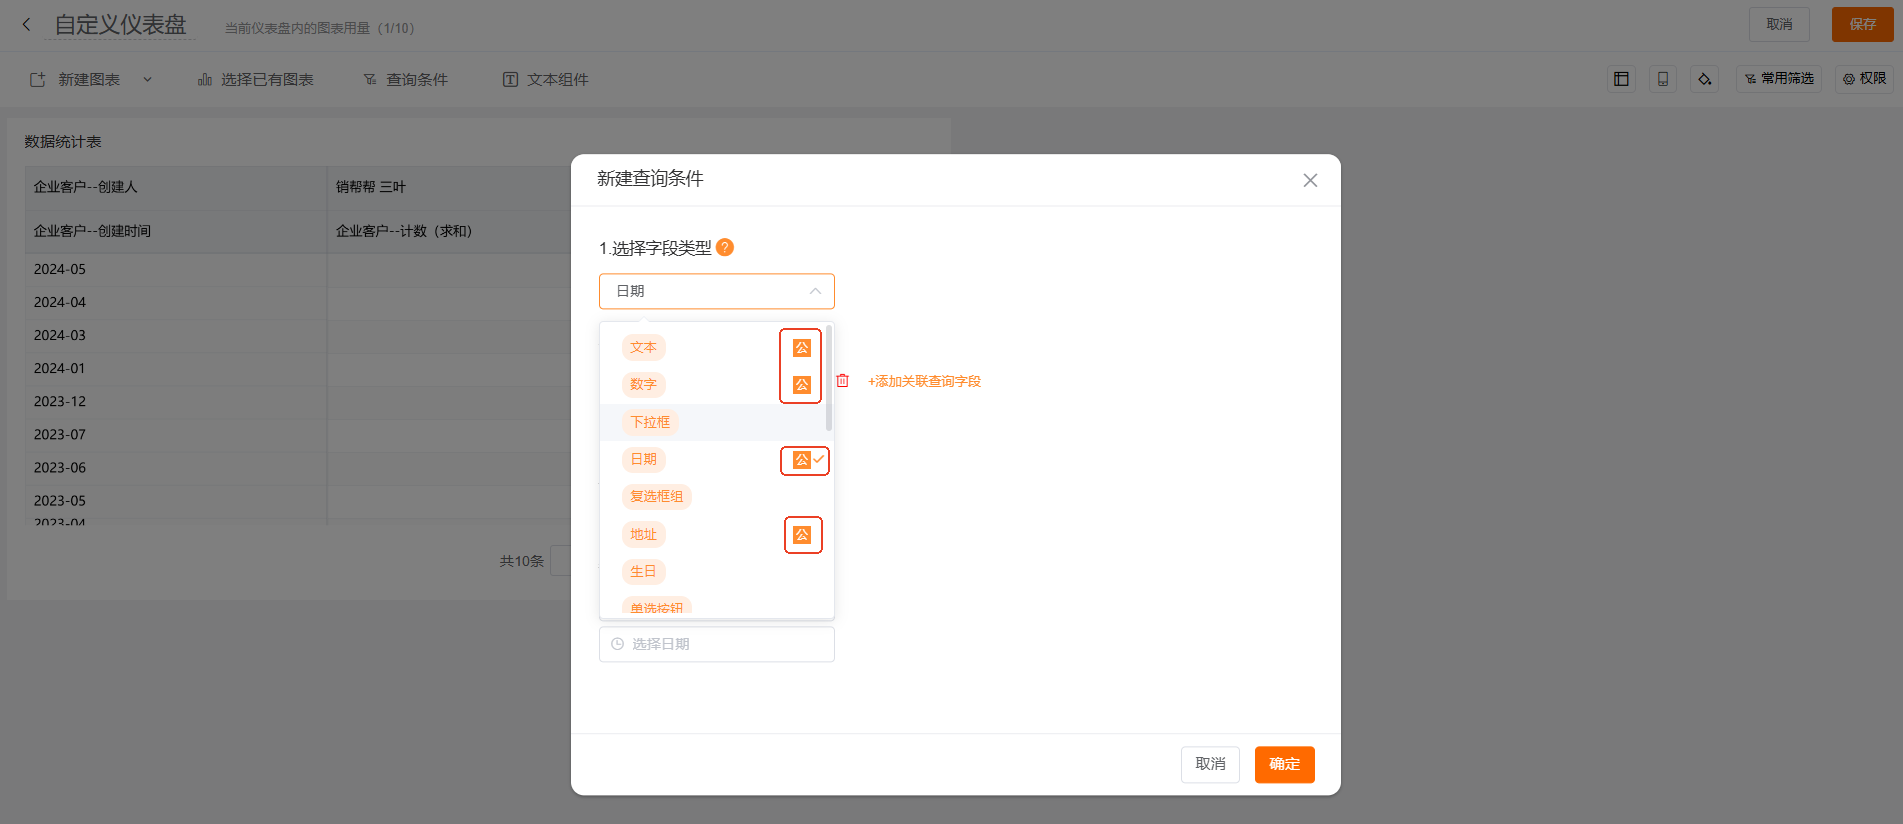This screenshot has height=824, width=1903.
Task: Switch to mobile preview icon
Action: [1662, 79]
